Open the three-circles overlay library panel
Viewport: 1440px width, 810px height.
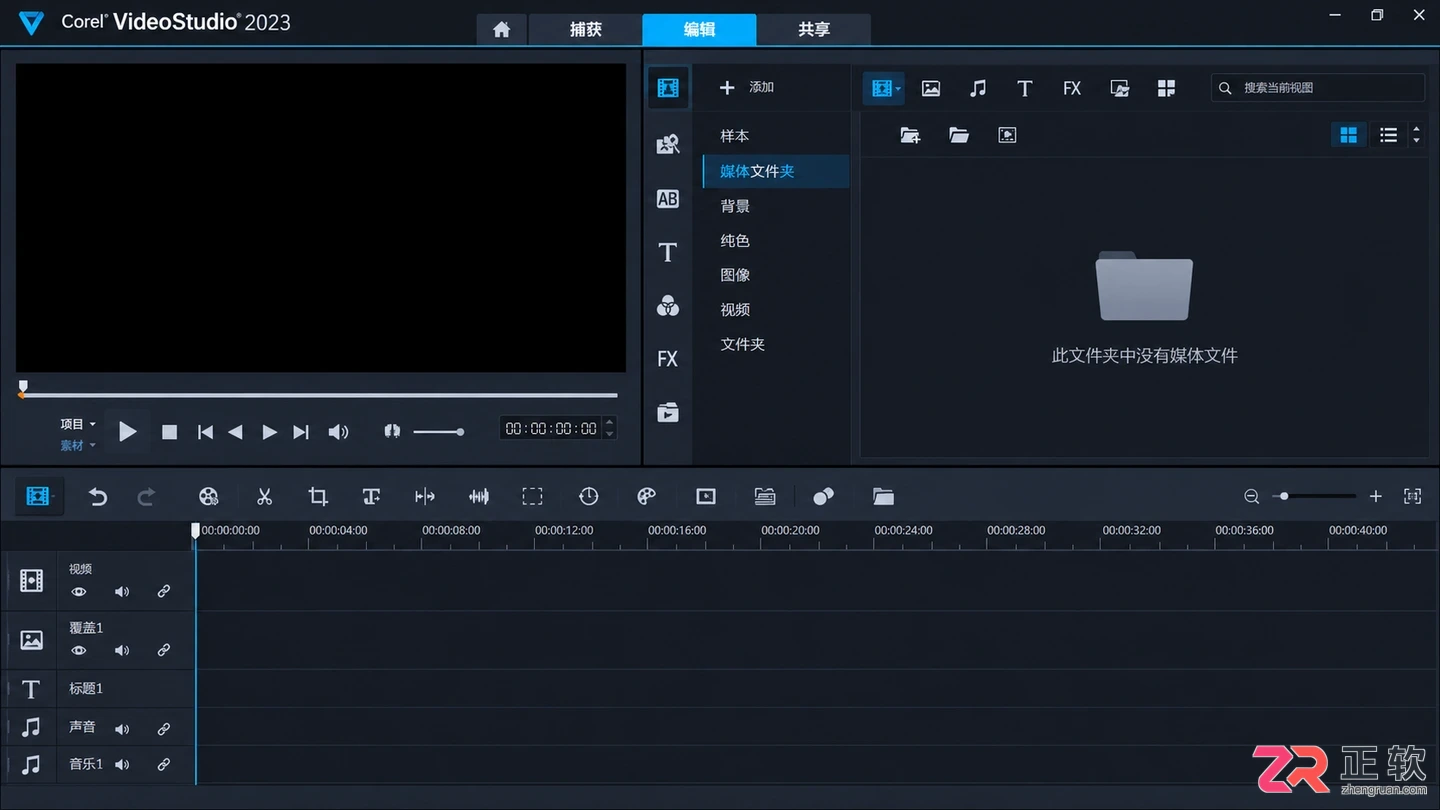tap(668, 306)
